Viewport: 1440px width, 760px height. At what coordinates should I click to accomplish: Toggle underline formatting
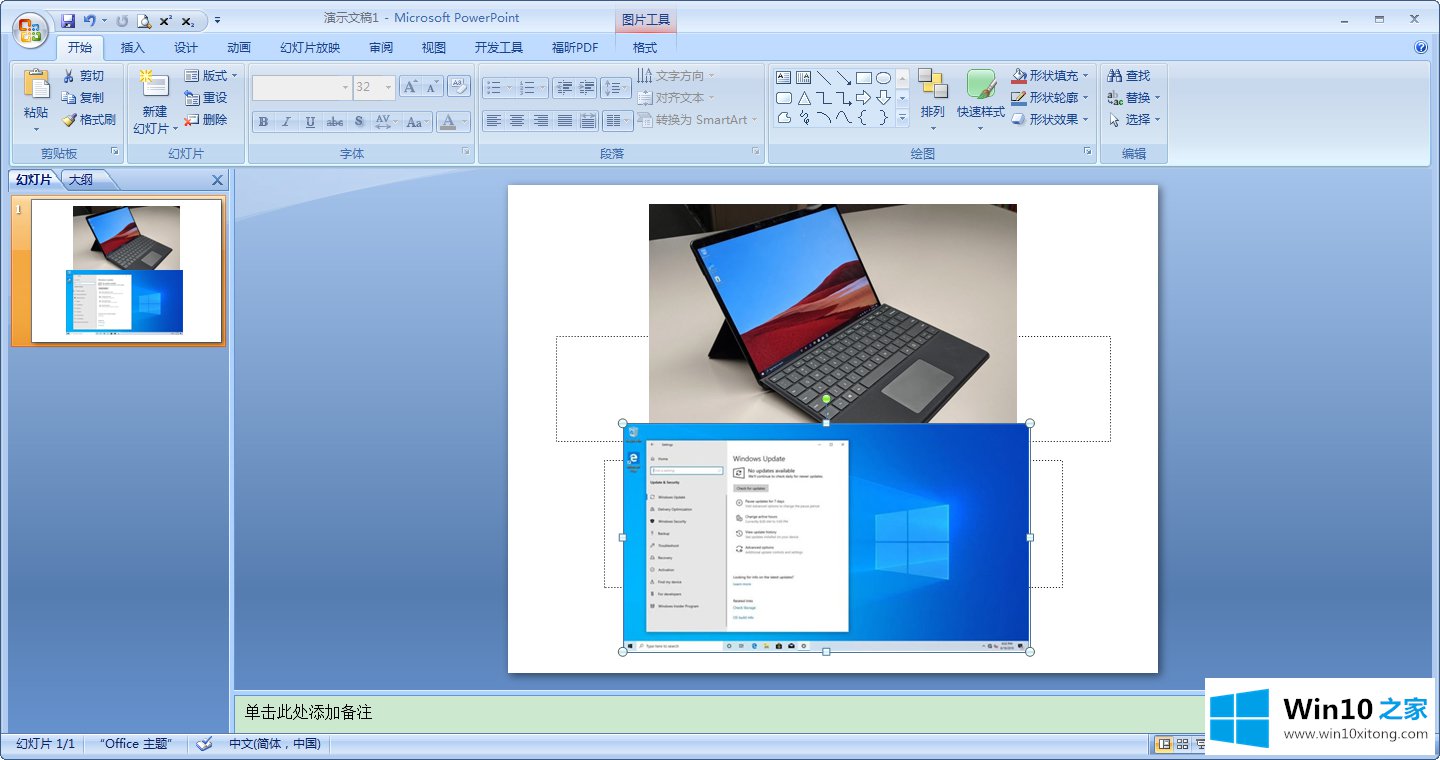pos(310,122)
